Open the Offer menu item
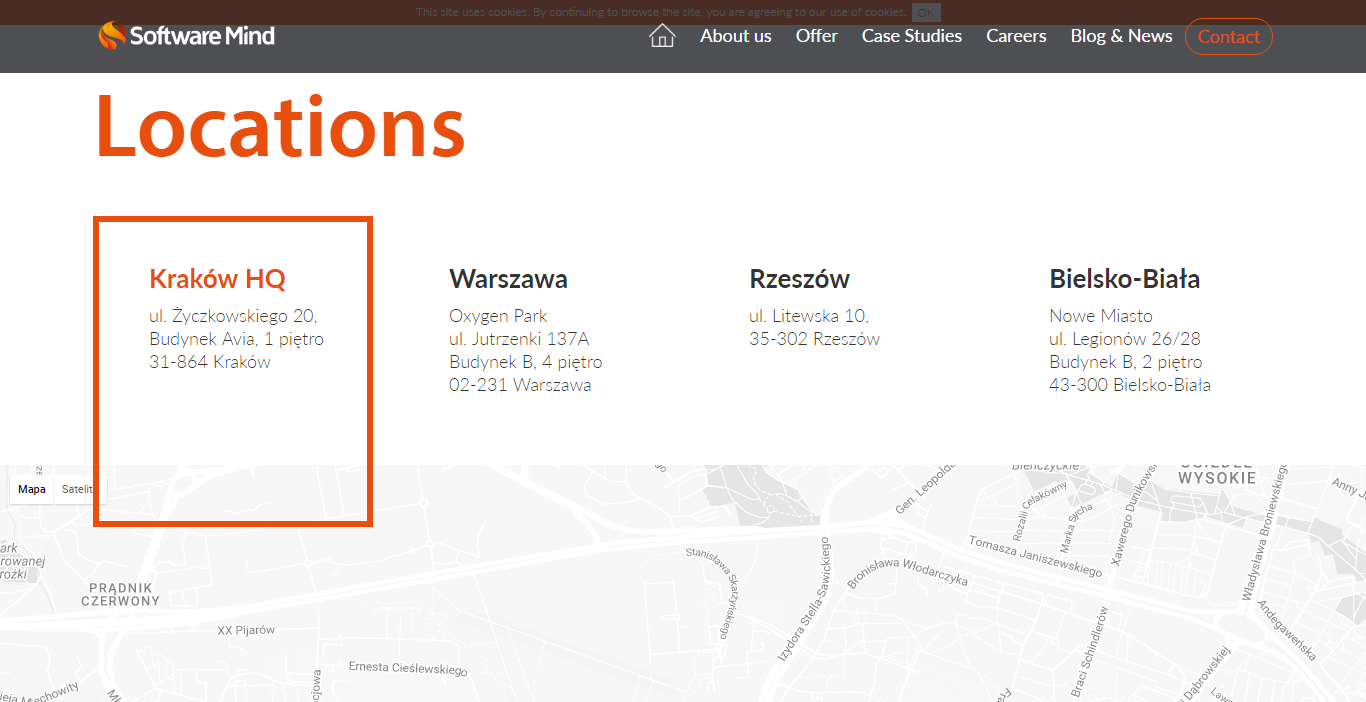This screenshot has height=702, width=1366. tap(817, 36)
